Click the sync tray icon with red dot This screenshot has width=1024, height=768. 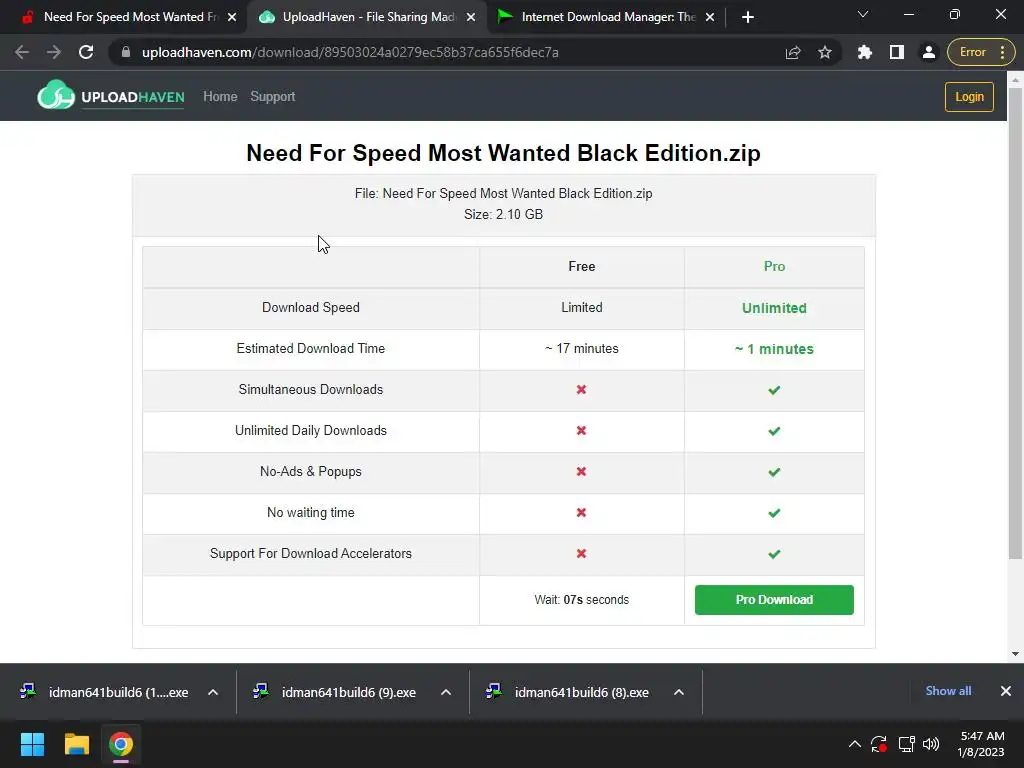879,744
